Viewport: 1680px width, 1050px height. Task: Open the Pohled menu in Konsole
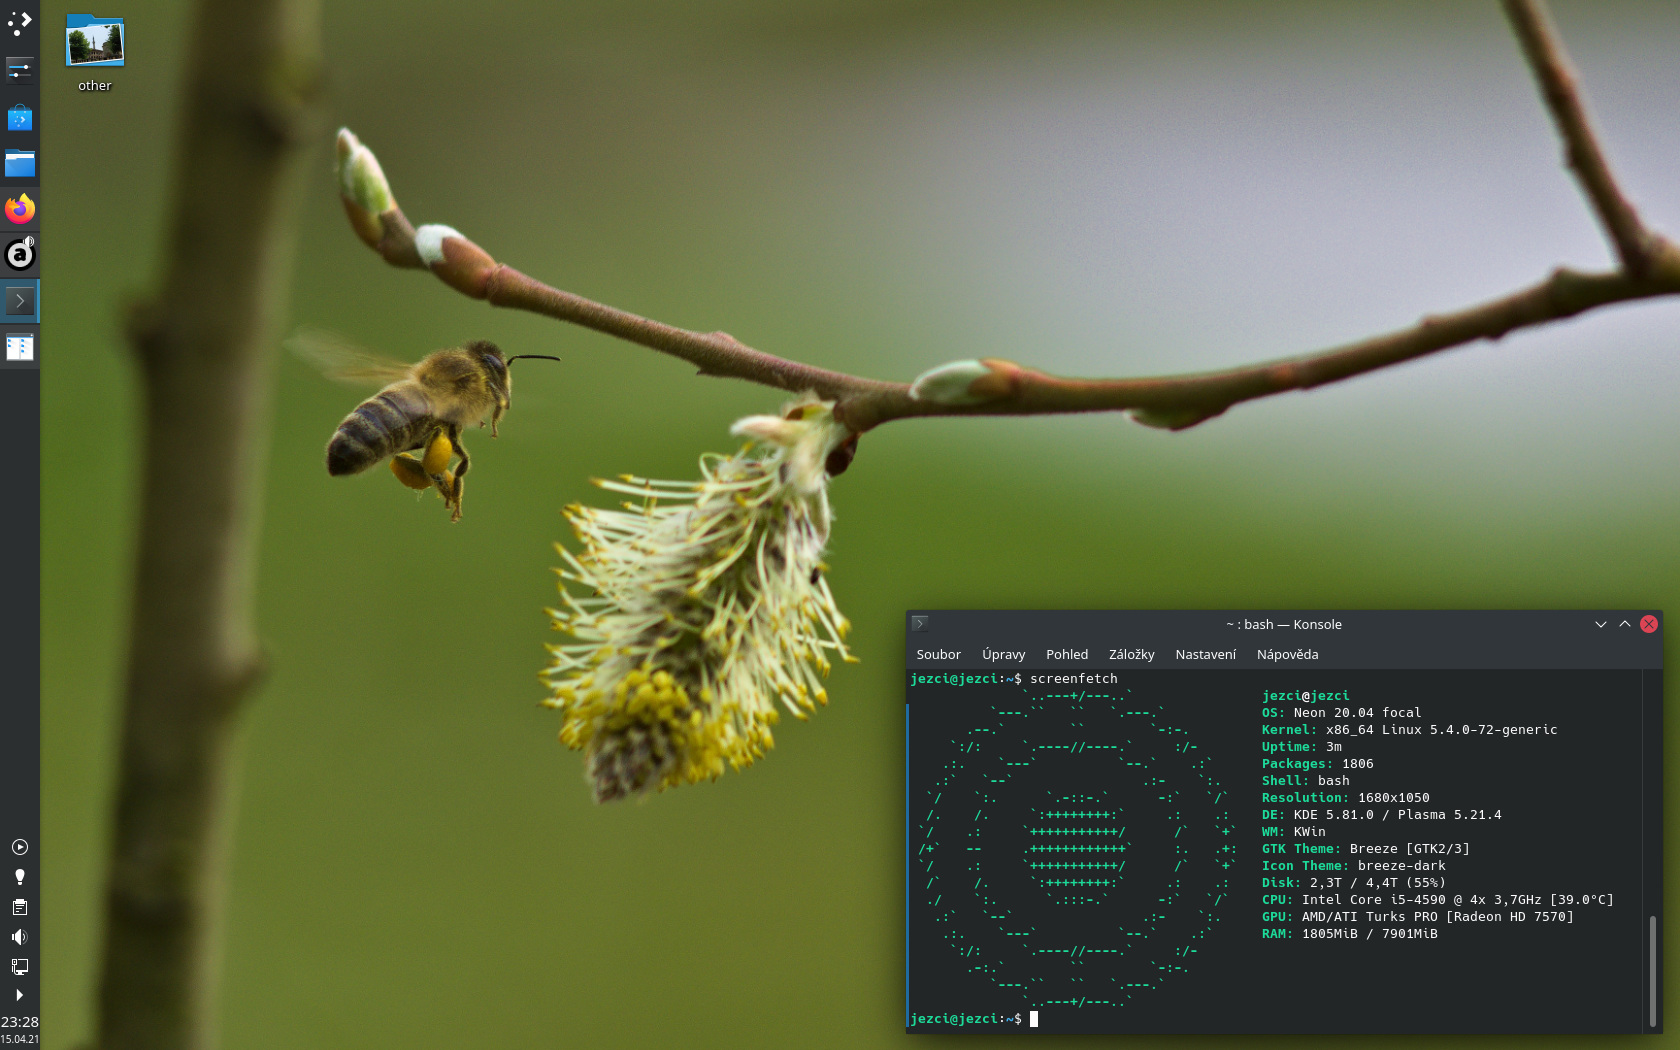tap(1067, 654)
